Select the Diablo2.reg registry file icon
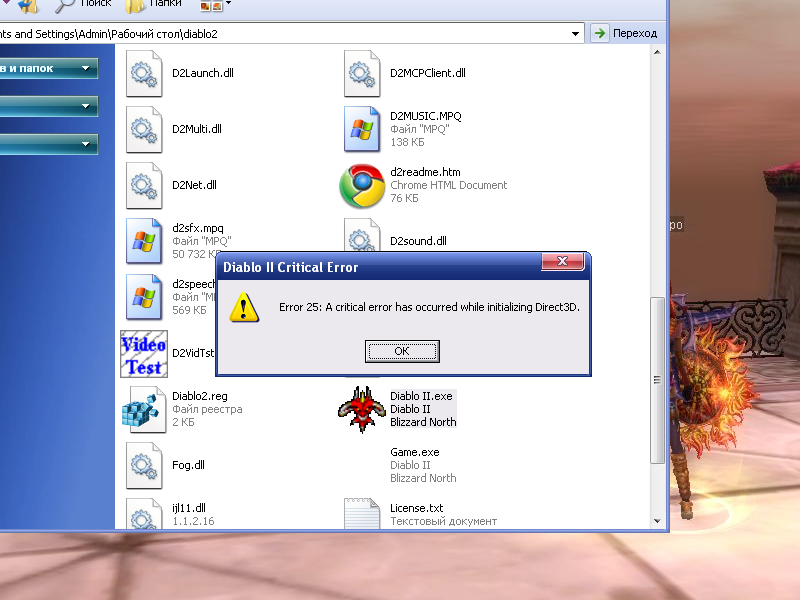The height and width of the screenshot is (600, 800). (x=144, y=410)
